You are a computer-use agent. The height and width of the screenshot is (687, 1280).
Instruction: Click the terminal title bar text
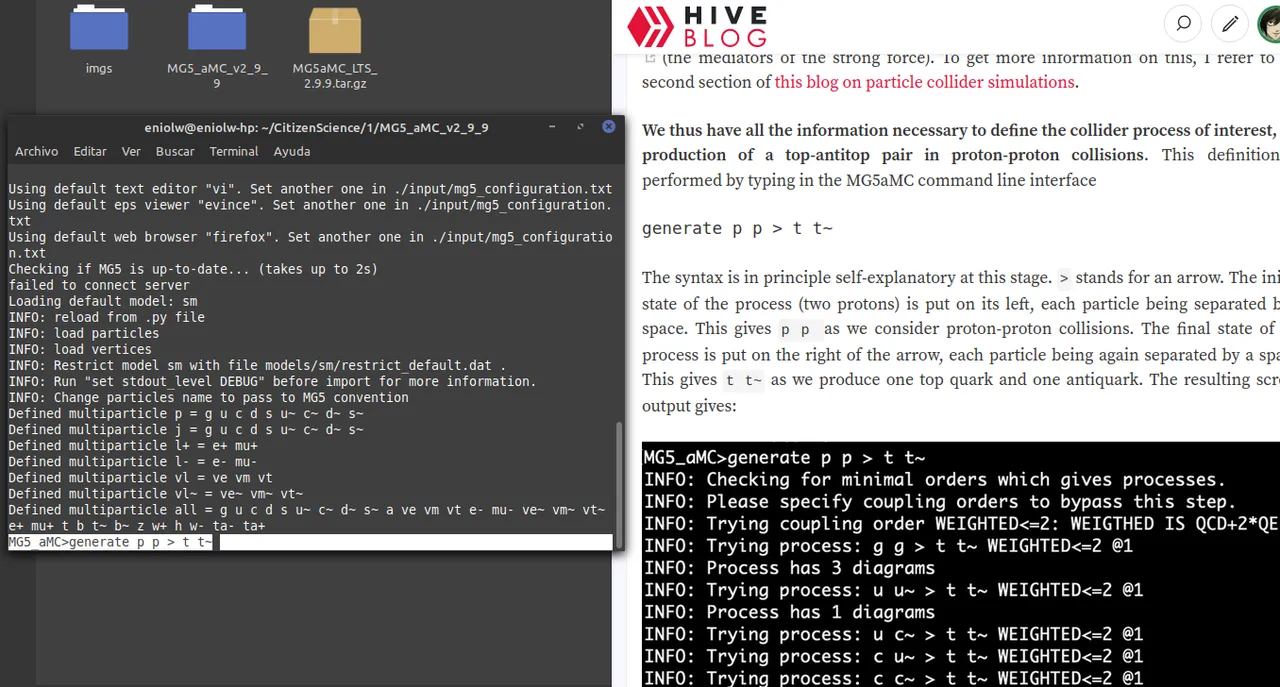(316, 128)
